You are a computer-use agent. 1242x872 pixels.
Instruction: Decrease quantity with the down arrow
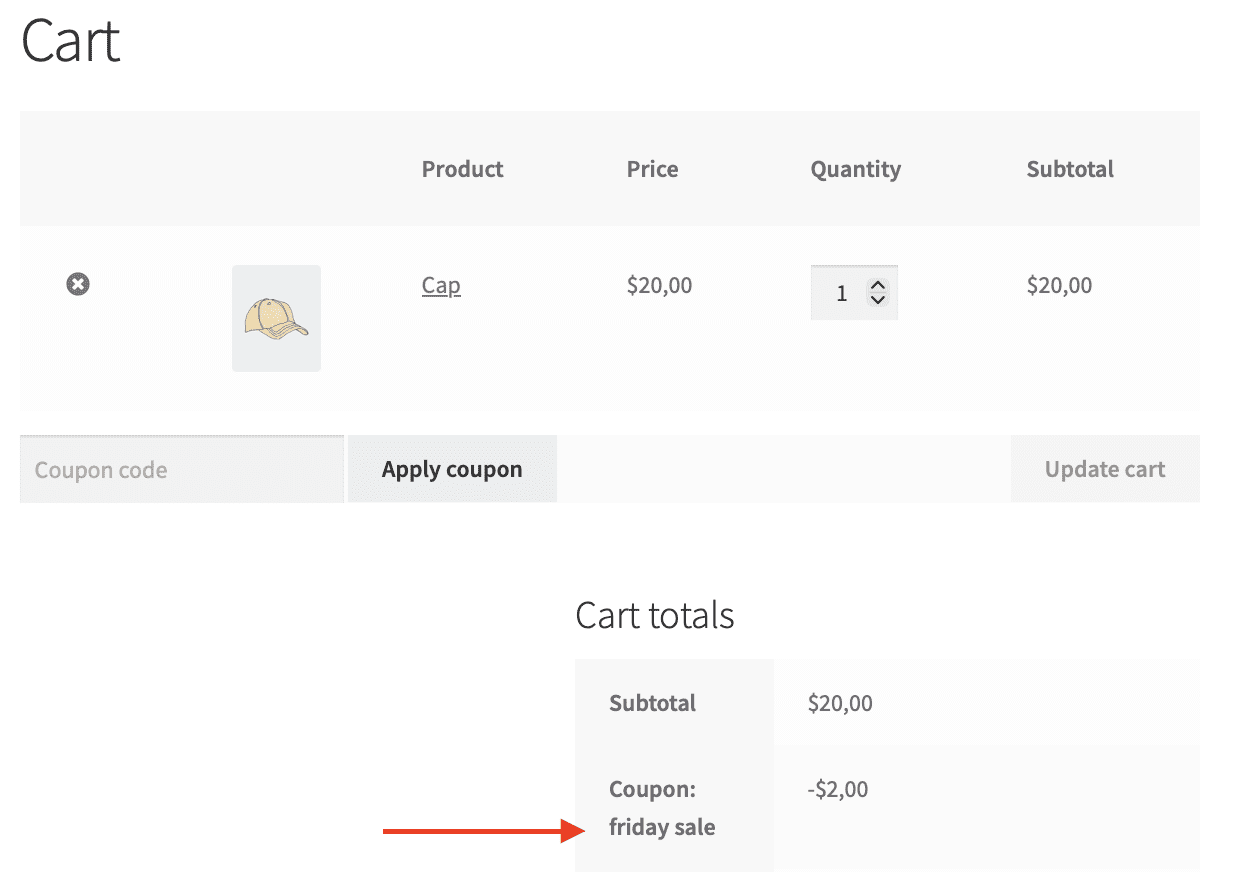click(x=878, y=300)
